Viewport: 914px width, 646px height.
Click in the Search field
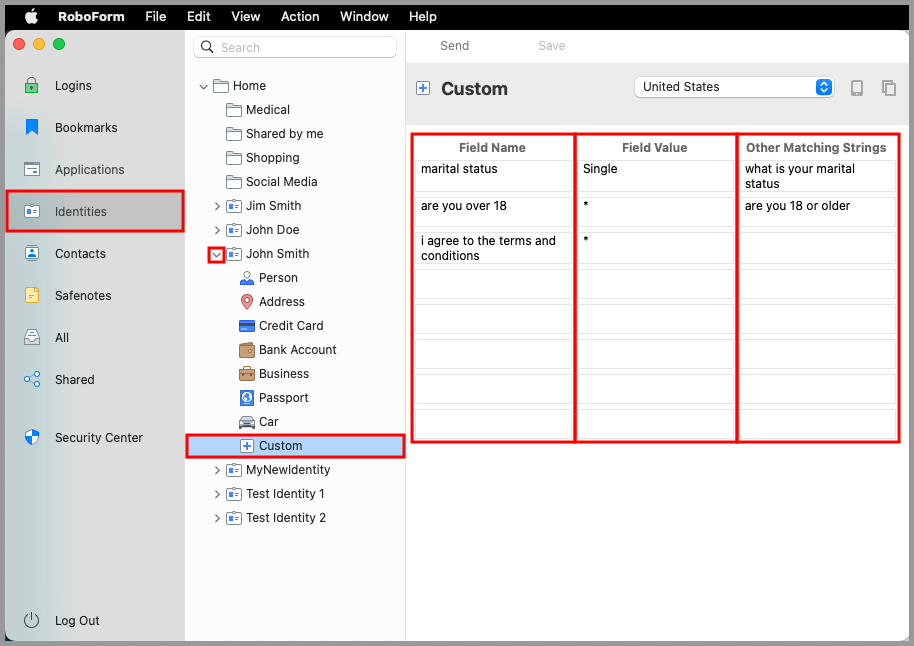[x=295, y=47]
